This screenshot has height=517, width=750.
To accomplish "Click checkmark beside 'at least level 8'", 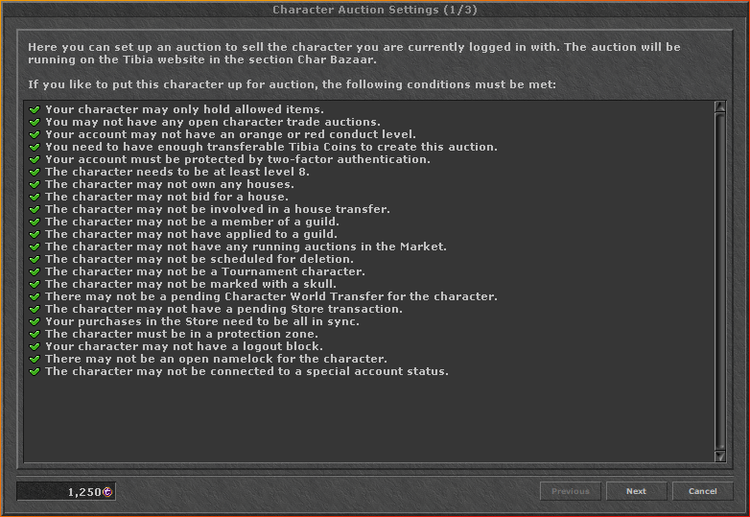I will 34,172.
